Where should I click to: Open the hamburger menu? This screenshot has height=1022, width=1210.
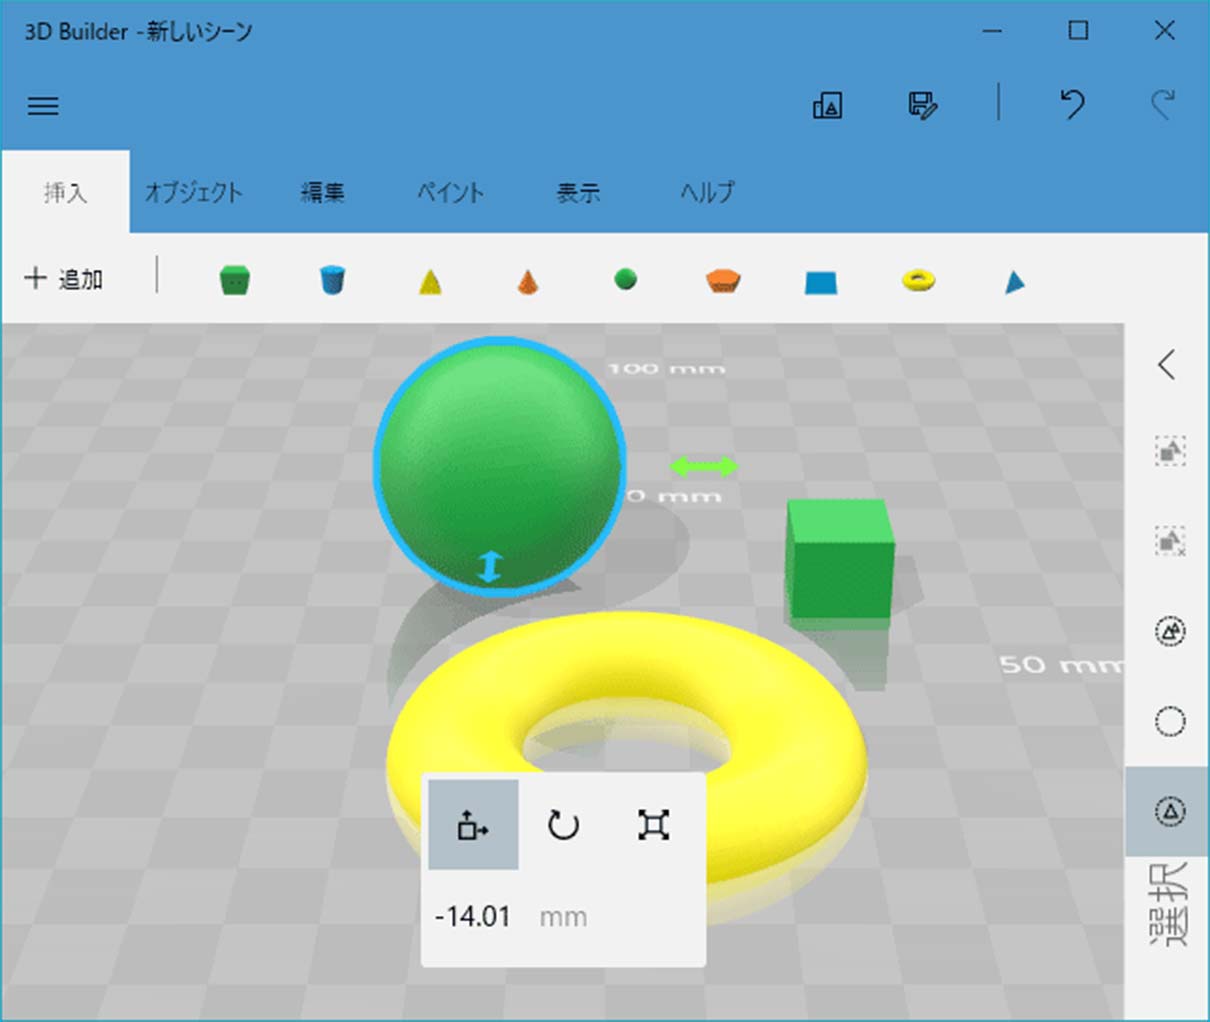43,105
